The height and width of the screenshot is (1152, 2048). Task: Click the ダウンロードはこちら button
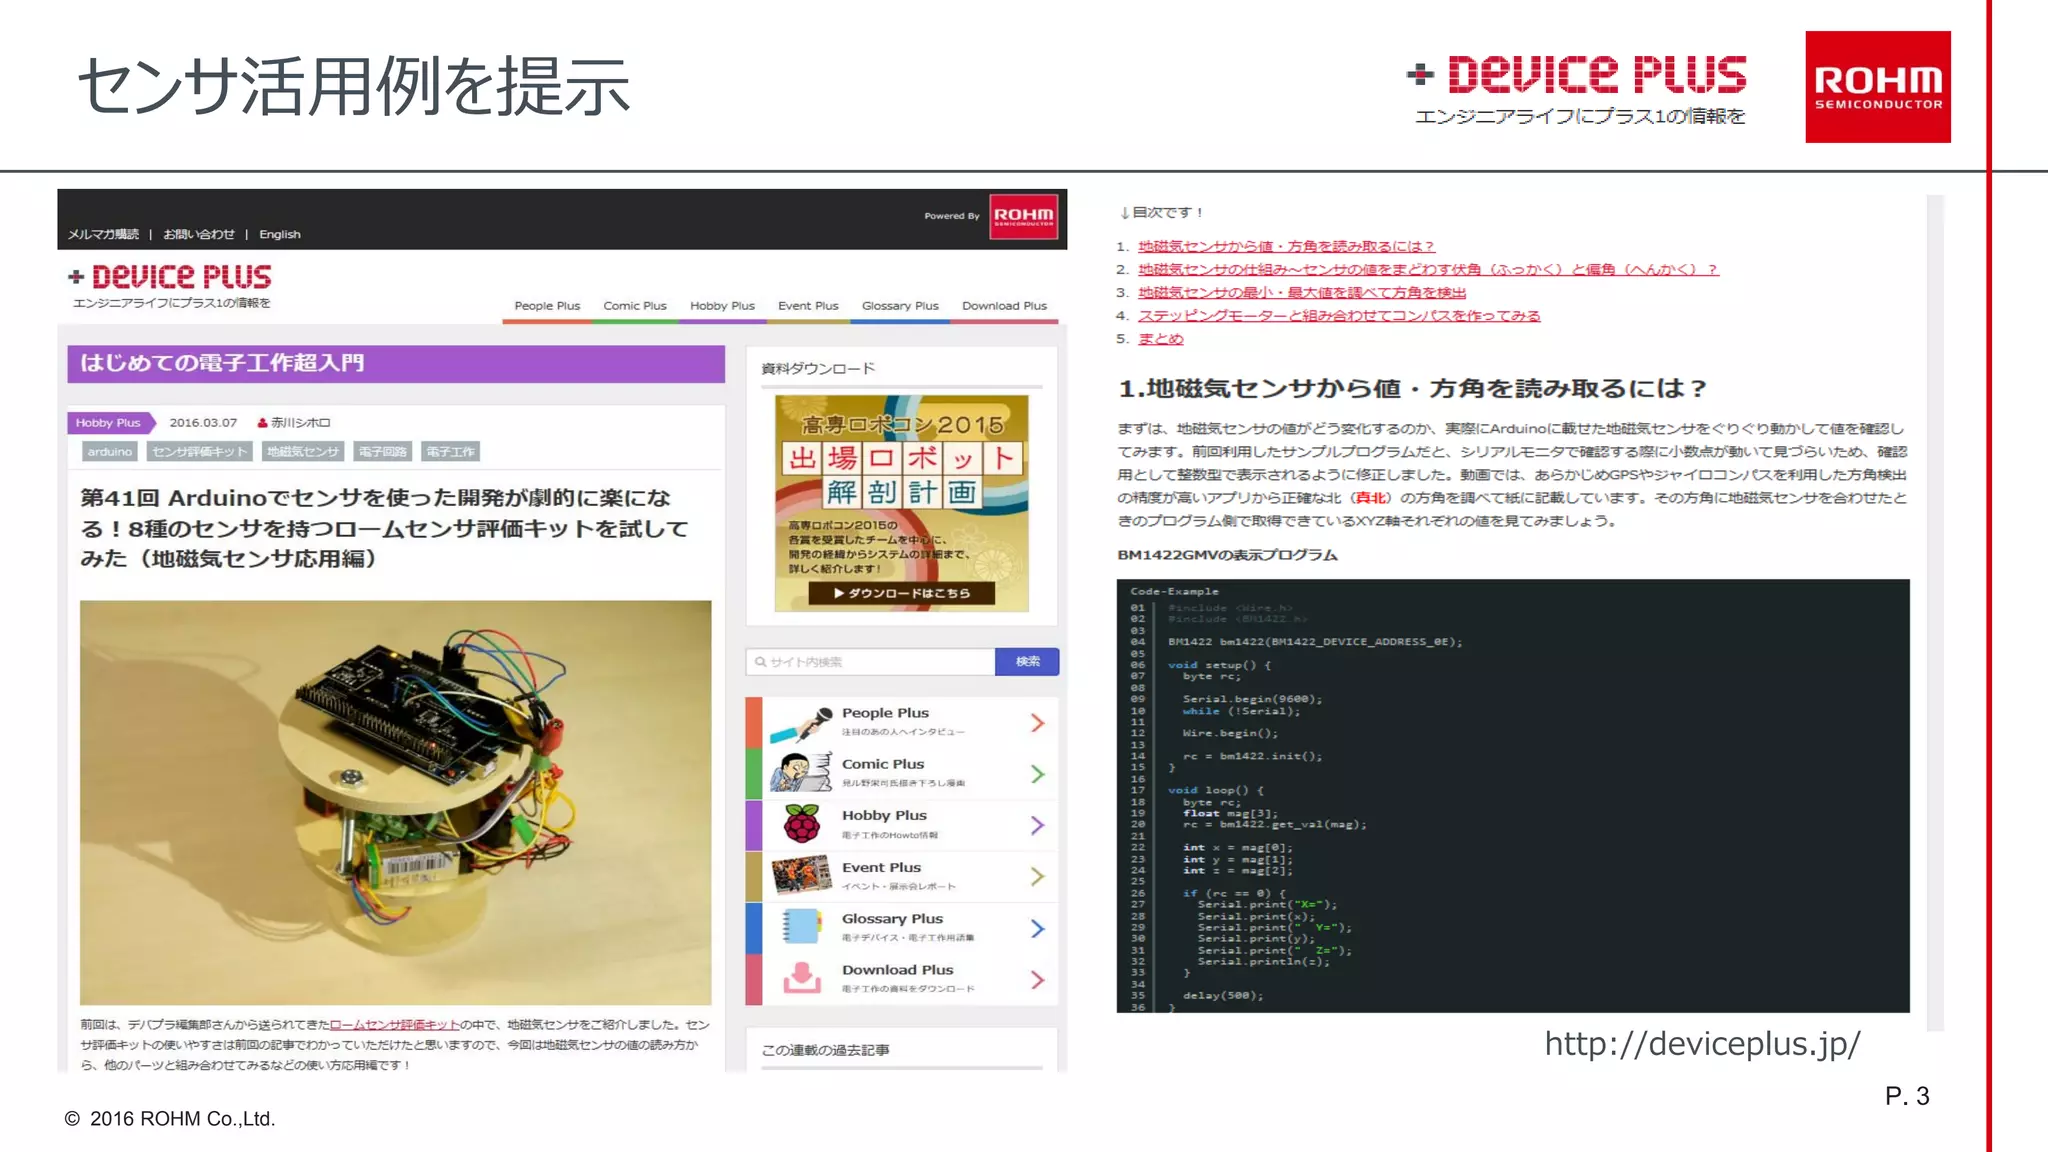click(x=901, y=593)
